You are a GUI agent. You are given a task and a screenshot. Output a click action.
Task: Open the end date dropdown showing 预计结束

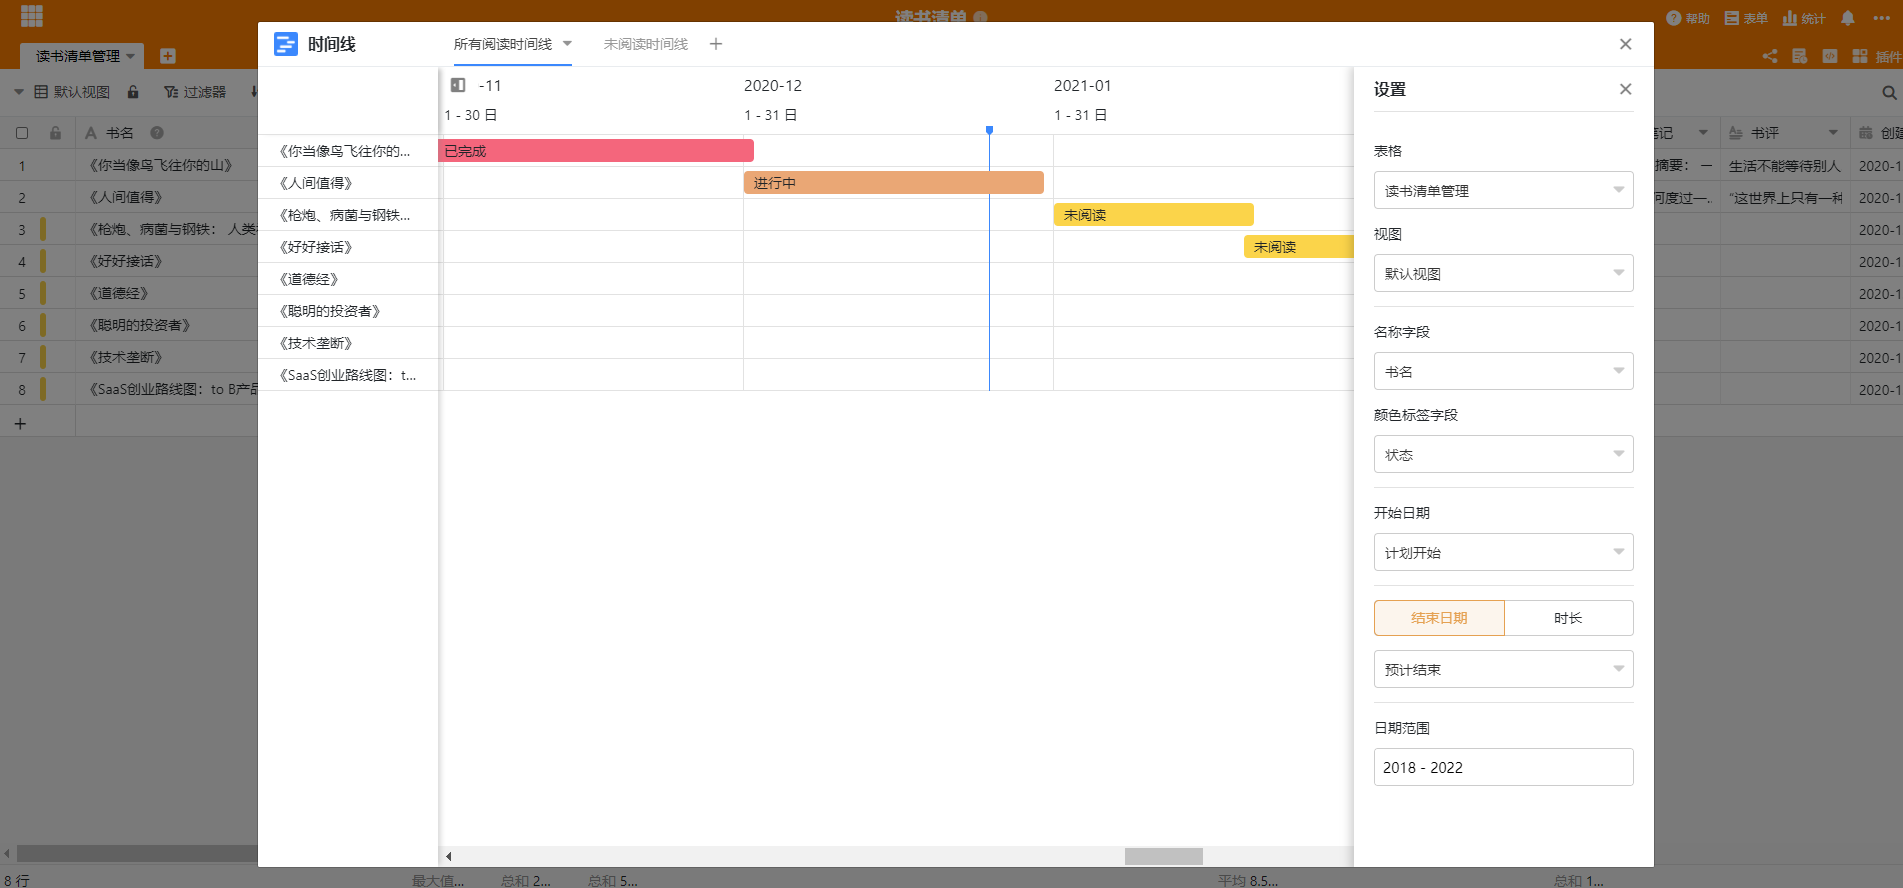coord(1503,669)
